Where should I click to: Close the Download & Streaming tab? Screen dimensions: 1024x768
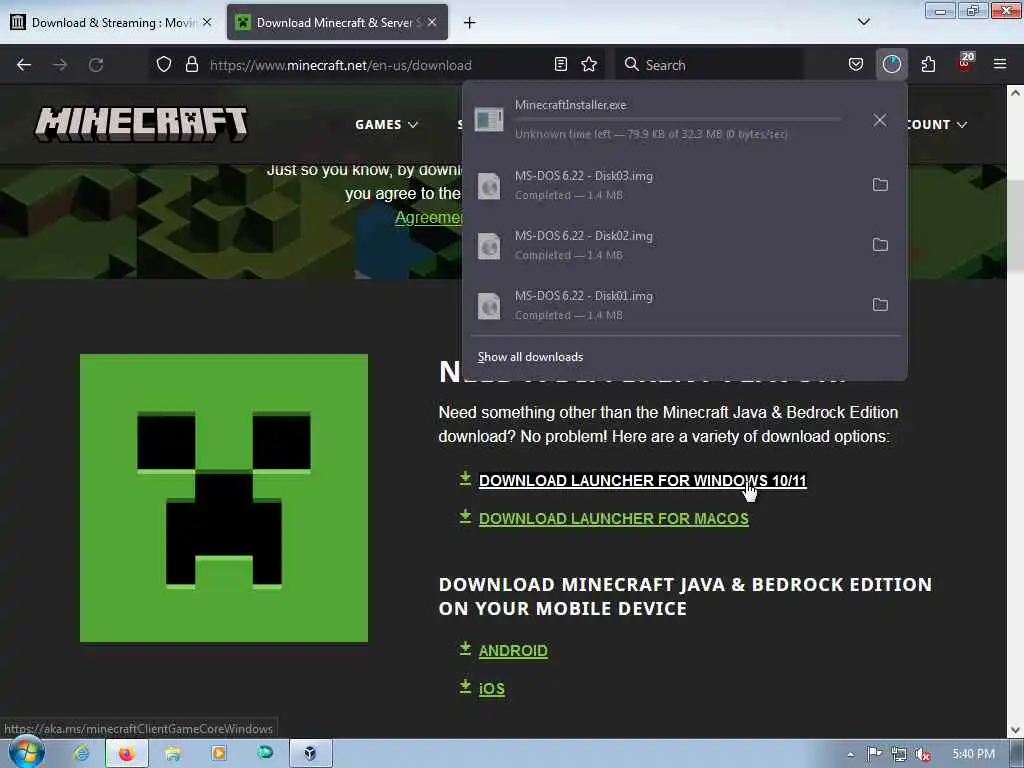point(207,22)
